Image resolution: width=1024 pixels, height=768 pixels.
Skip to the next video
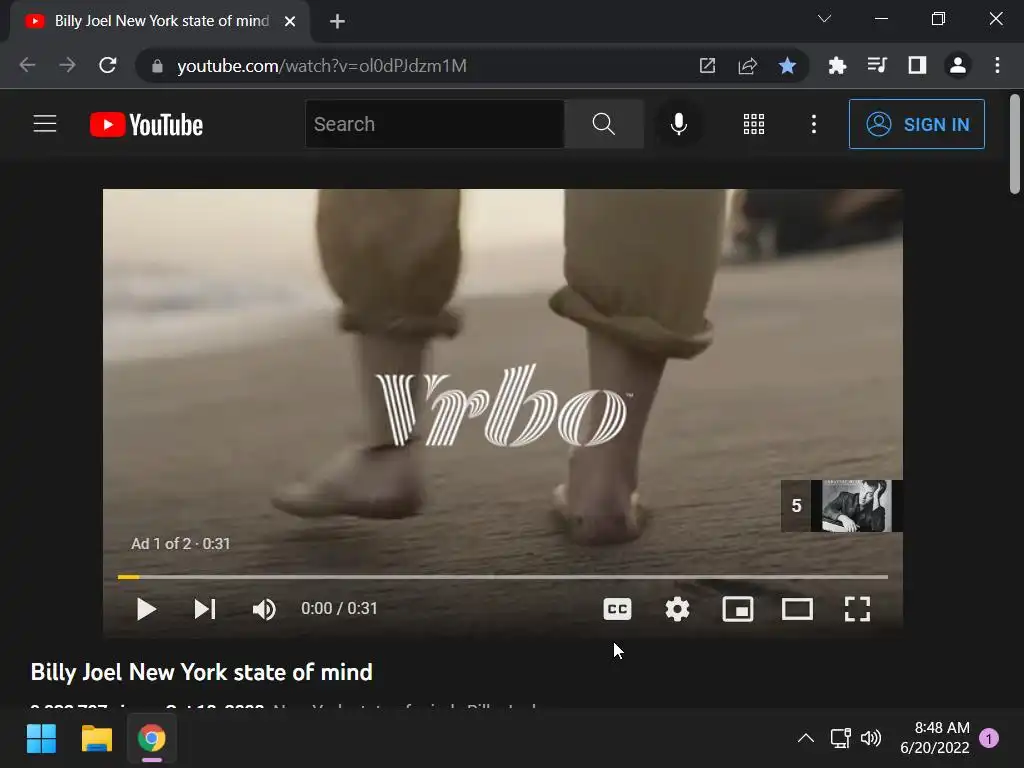point(204,609)
